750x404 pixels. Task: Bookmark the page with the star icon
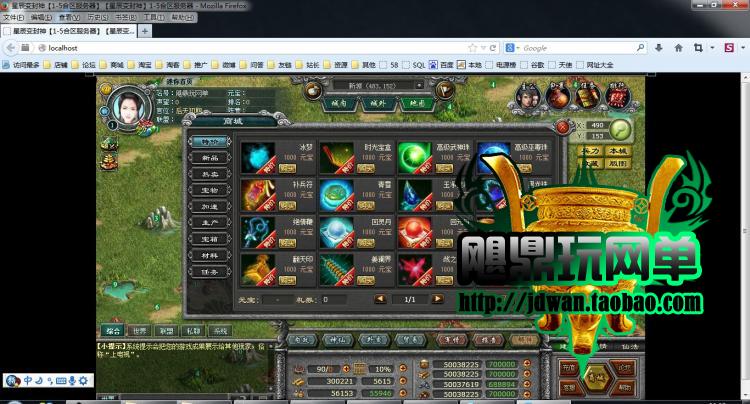[473, 48]
